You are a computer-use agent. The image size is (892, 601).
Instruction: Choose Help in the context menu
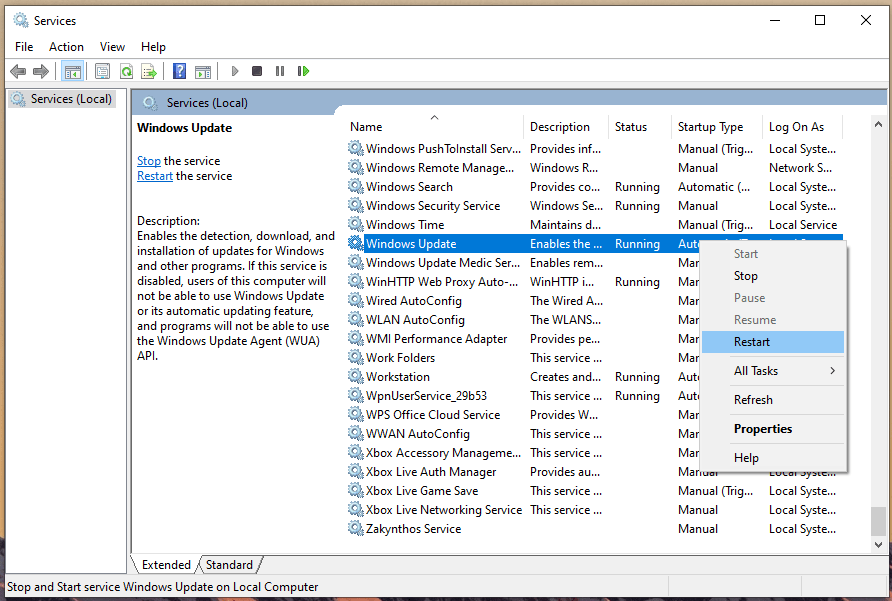tap(773, 458)
